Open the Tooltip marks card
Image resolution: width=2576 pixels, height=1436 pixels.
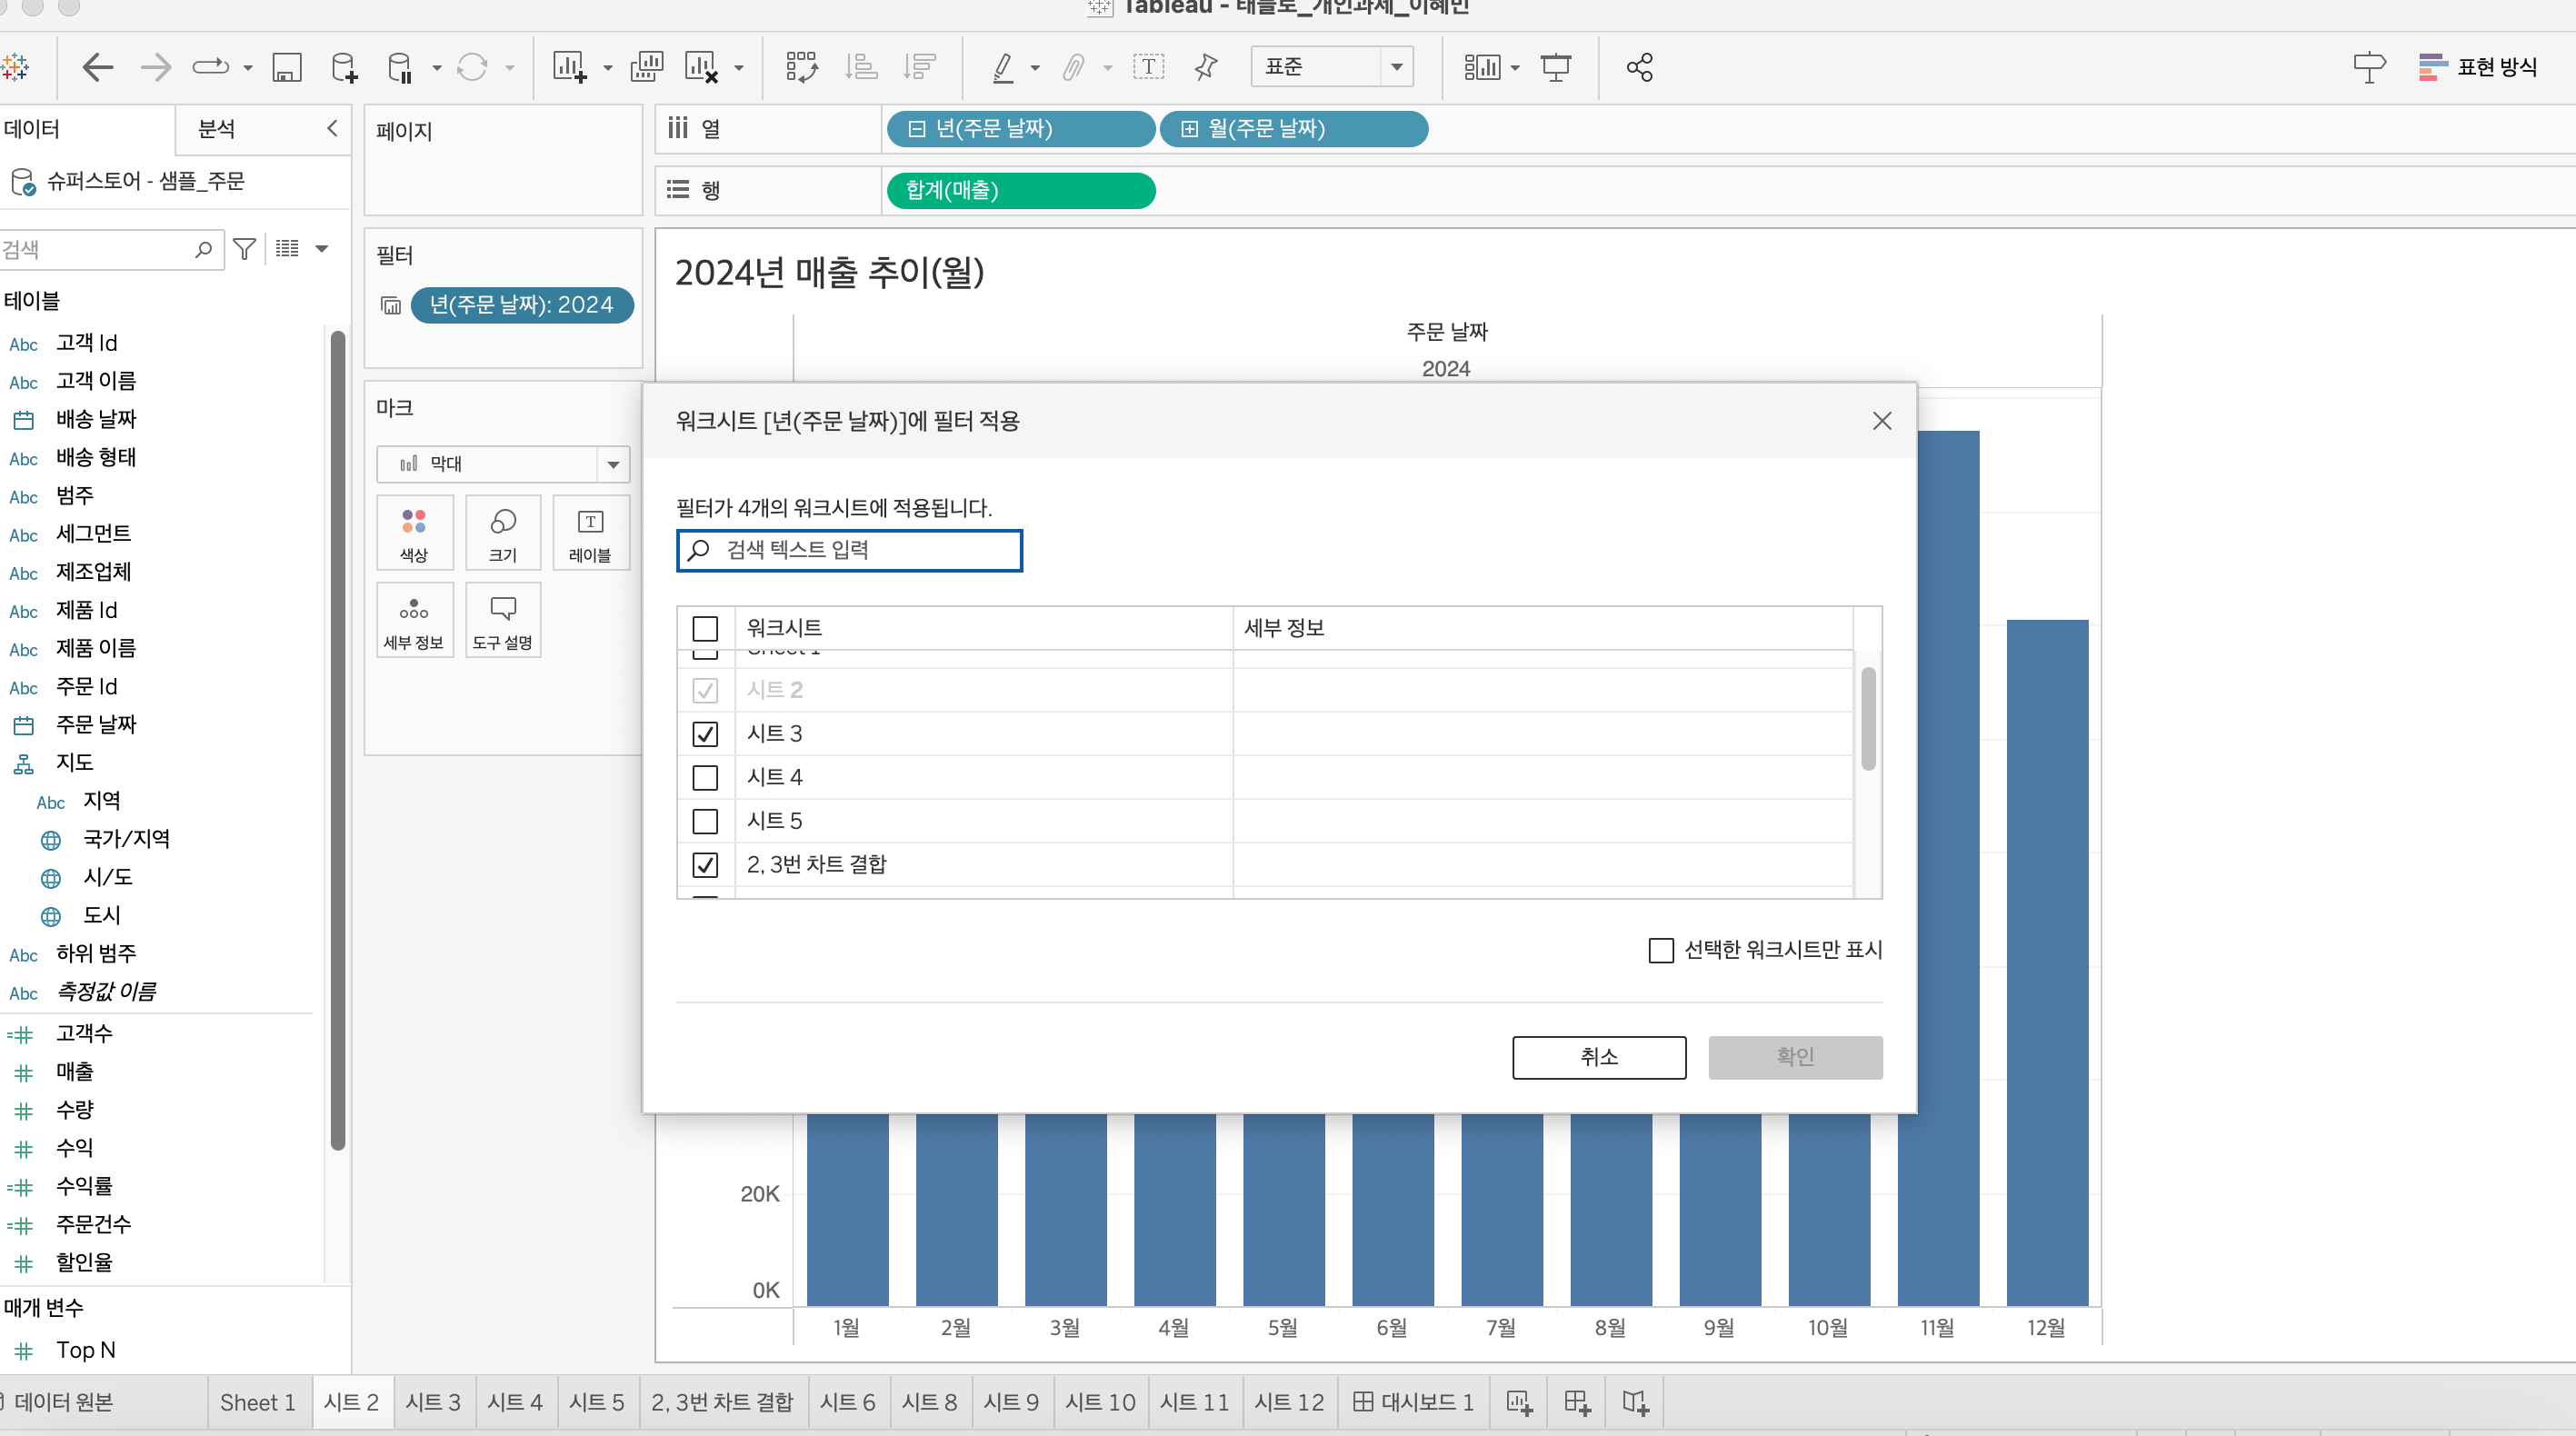pyautogui.click(x=502, y=620)
